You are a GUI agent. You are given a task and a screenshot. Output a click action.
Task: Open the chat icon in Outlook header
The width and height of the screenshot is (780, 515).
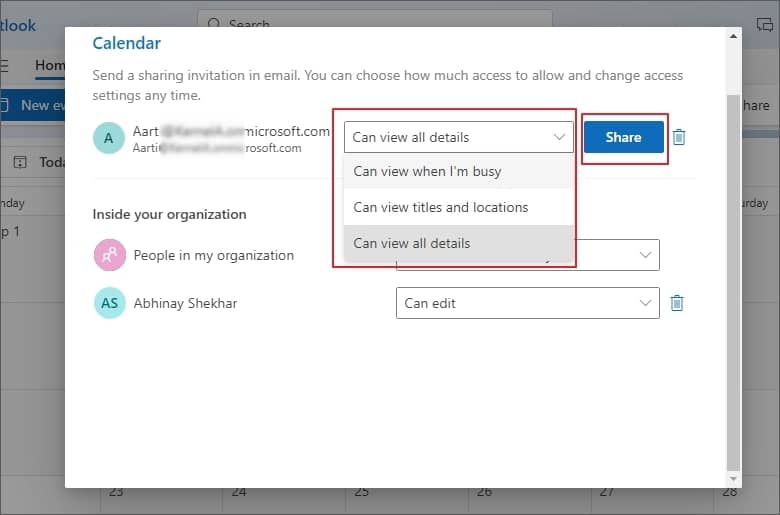(765, 24)
